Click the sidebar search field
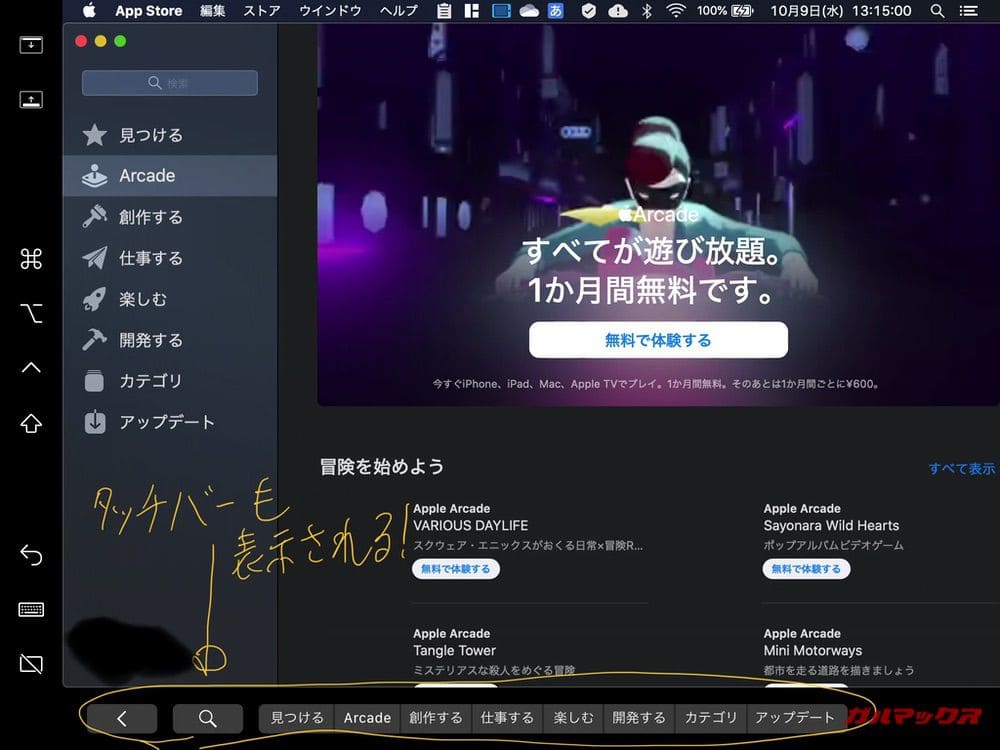Viewport: 1000px width, 750px height. 169,83
